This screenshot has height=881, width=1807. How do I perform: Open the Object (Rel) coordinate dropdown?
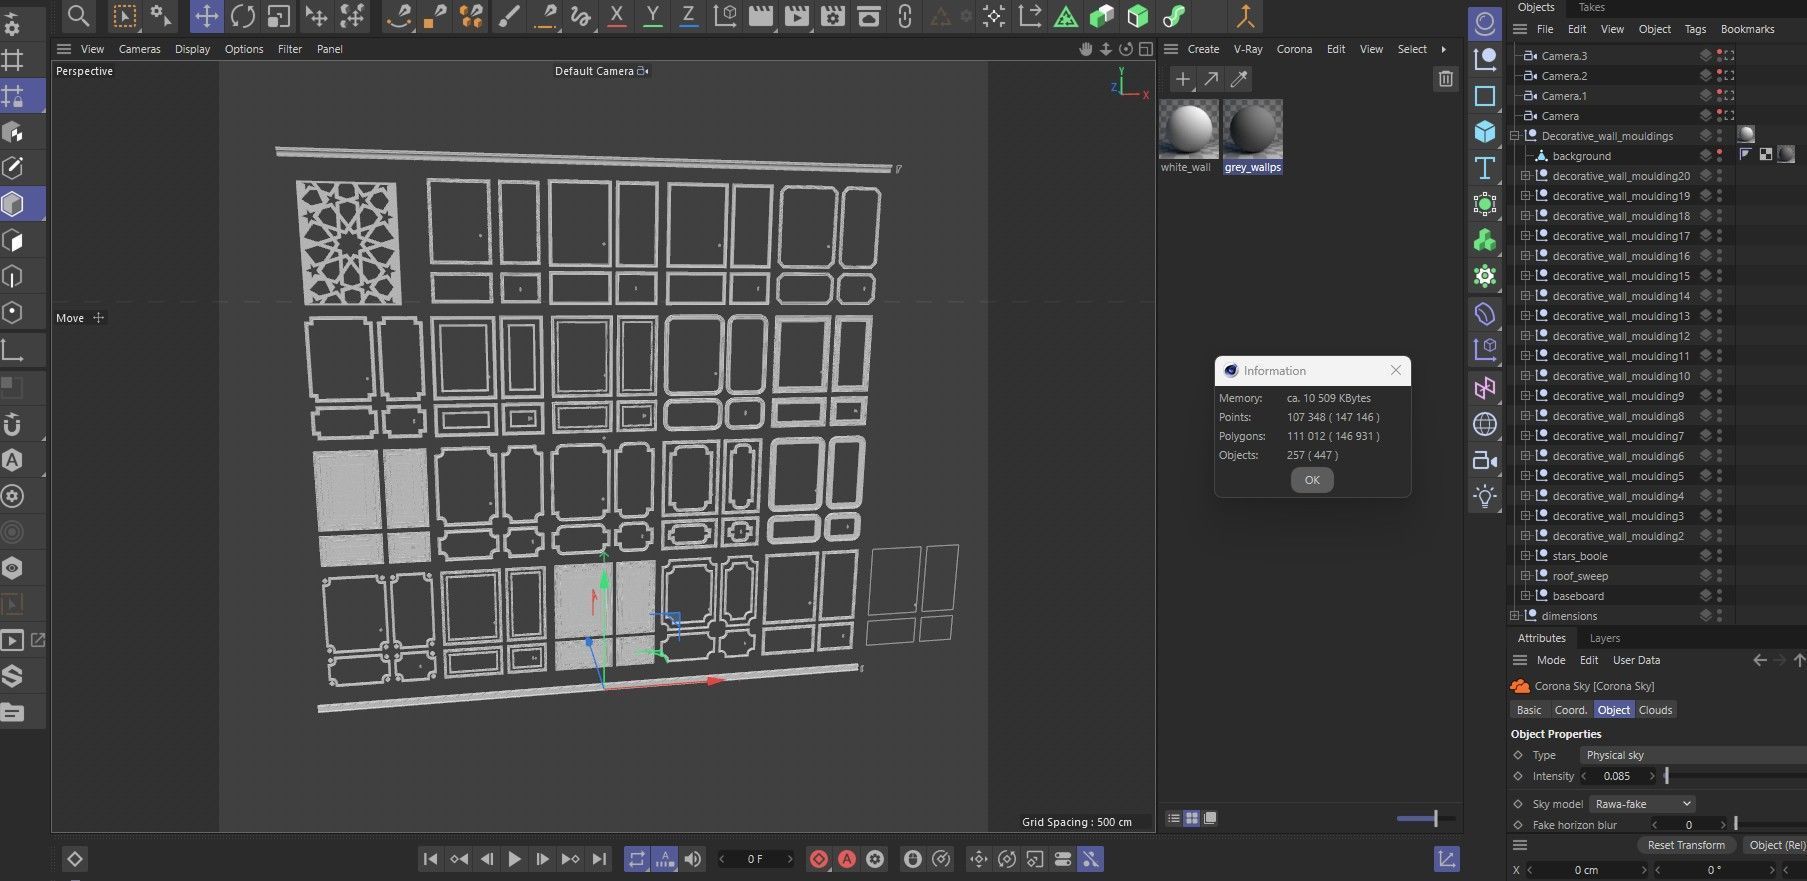(1774, 845)
